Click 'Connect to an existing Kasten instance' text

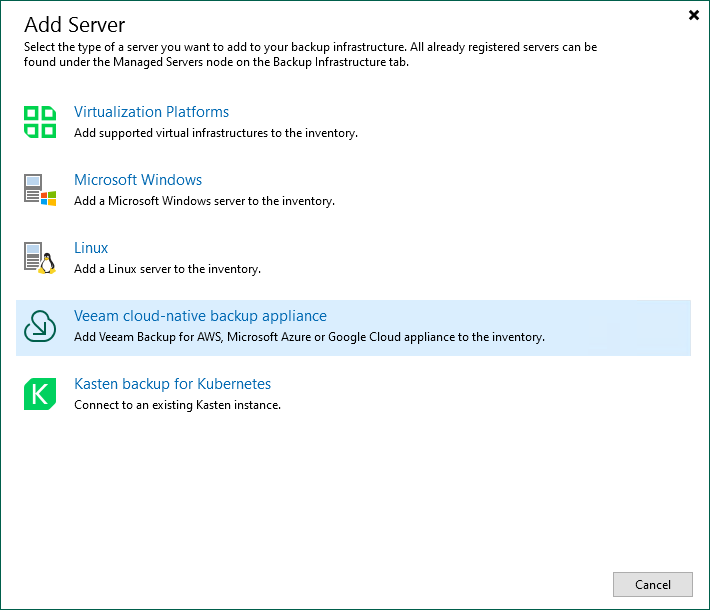pos(177,405)
